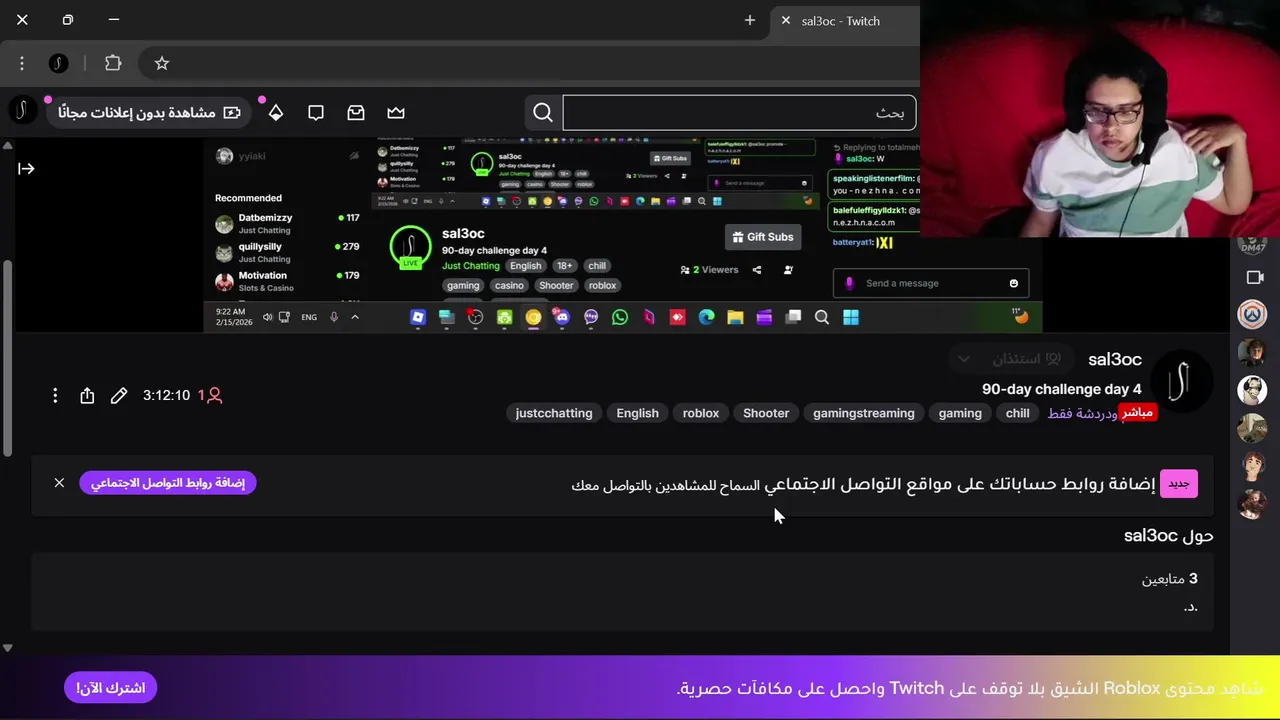Open a new browser tab with the plus button
Viewport: 1280px width, 720px height.
(x=750, y=20)
